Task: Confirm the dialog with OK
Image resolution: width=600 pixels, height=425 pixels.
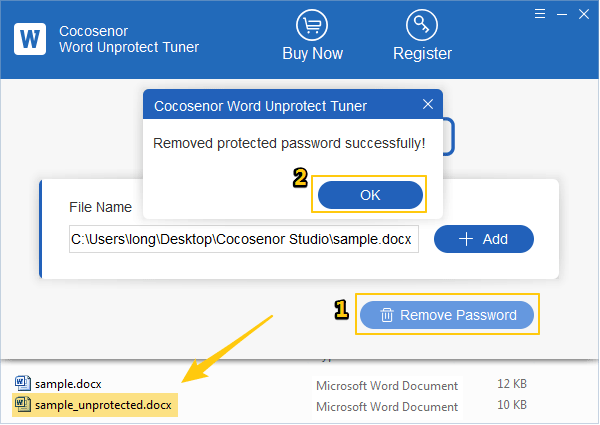Action: 370,195
